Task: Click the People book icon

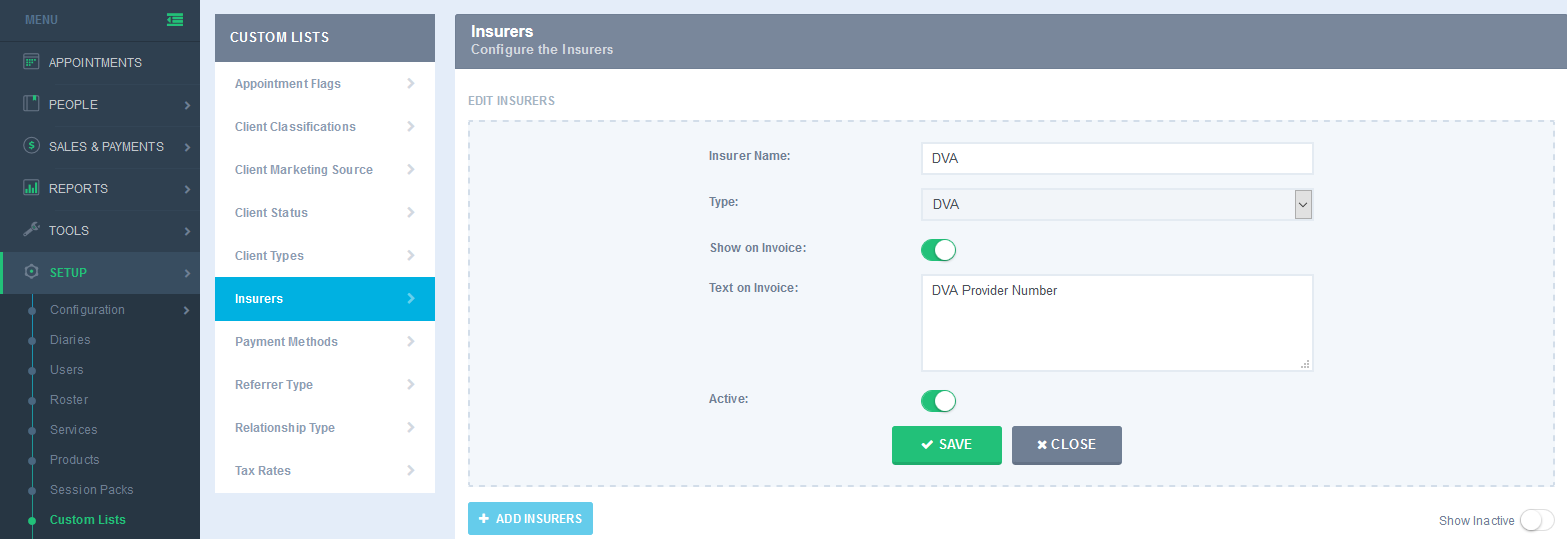Action: pyautogui.click(x=31, y=104)
